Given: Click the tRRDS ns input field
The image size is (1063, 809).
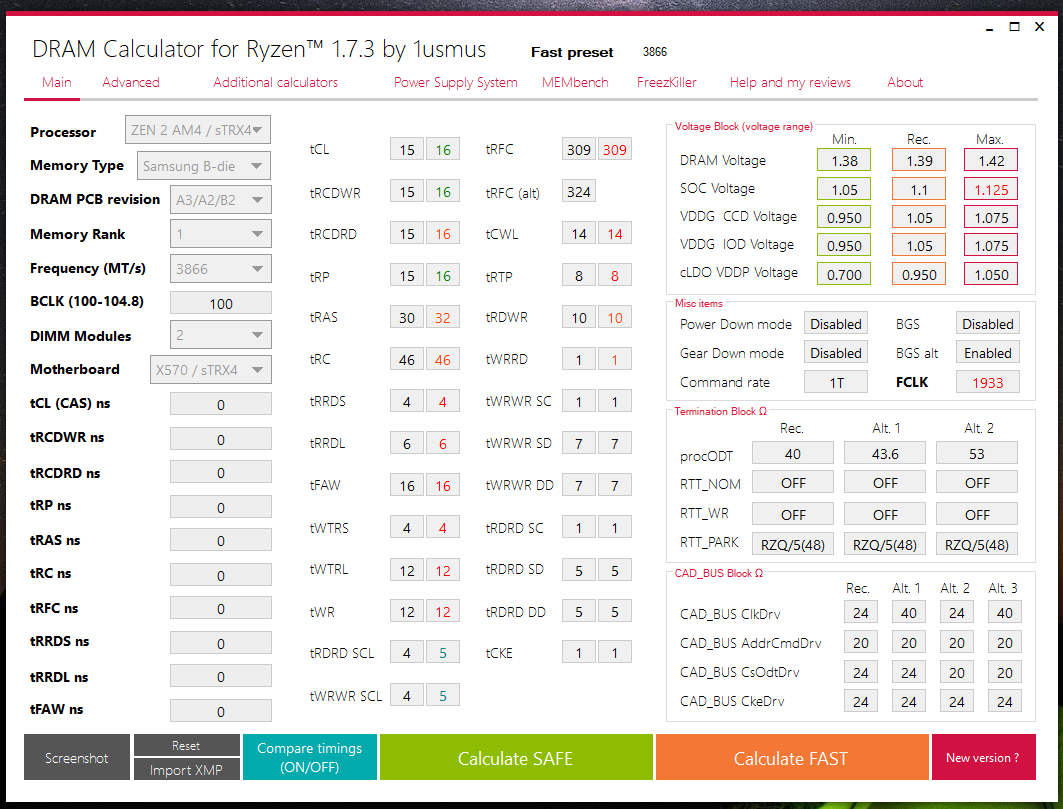Looking at the screenshot, I should coord(220,643).
